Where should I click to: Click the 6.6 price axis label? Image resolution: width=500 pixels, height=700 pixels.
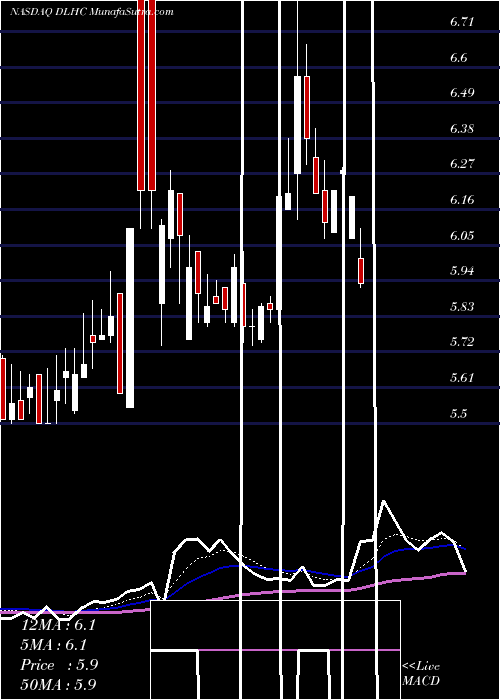click(x=458, y=57)
